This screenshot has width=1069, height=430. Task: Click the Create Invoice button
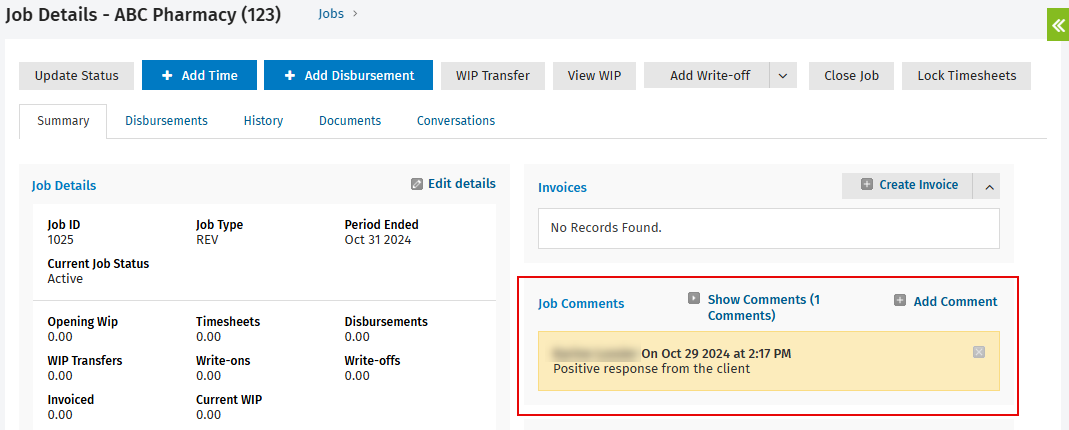[x=907, y=185]
